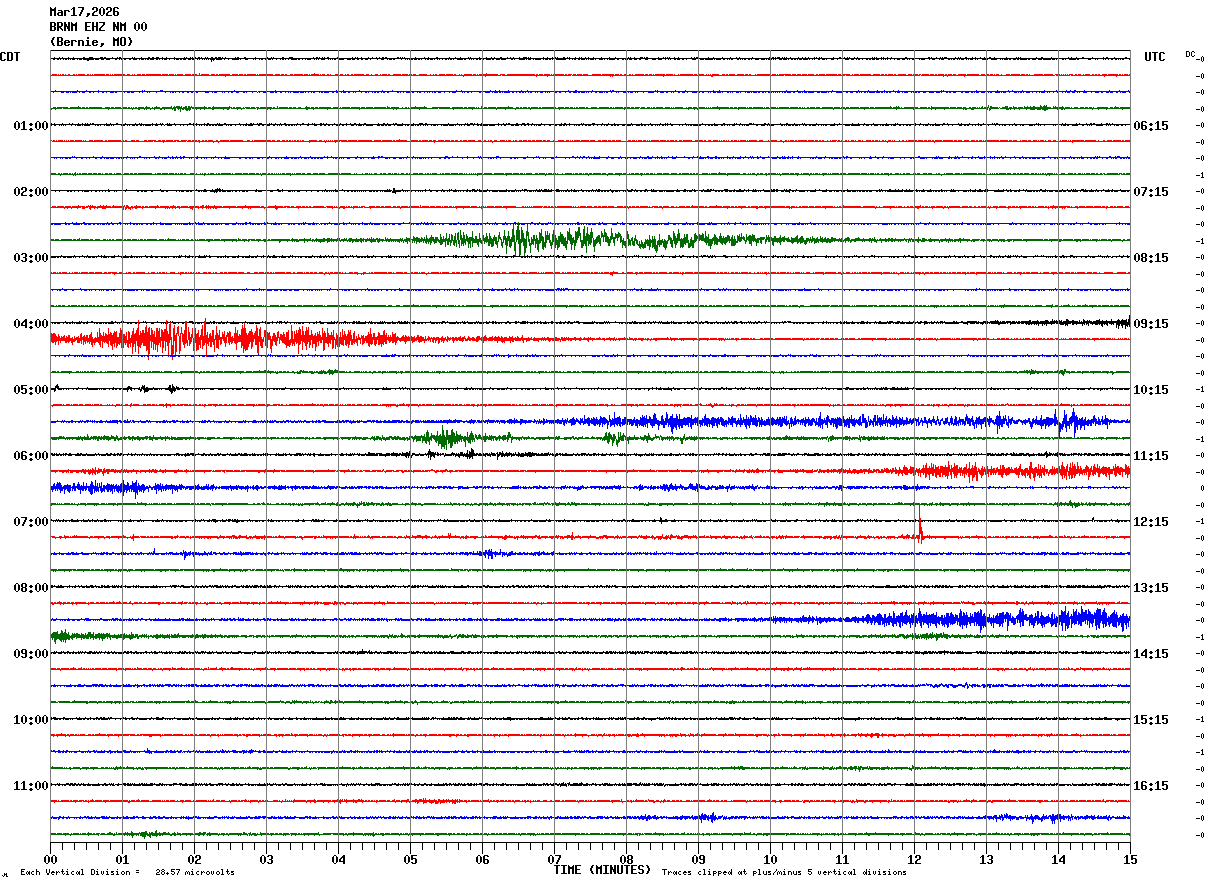Click the 16:15 UTC time label
Image resolution: width=1210 pixels, height=886 pixels.
tap(1152, 786)
